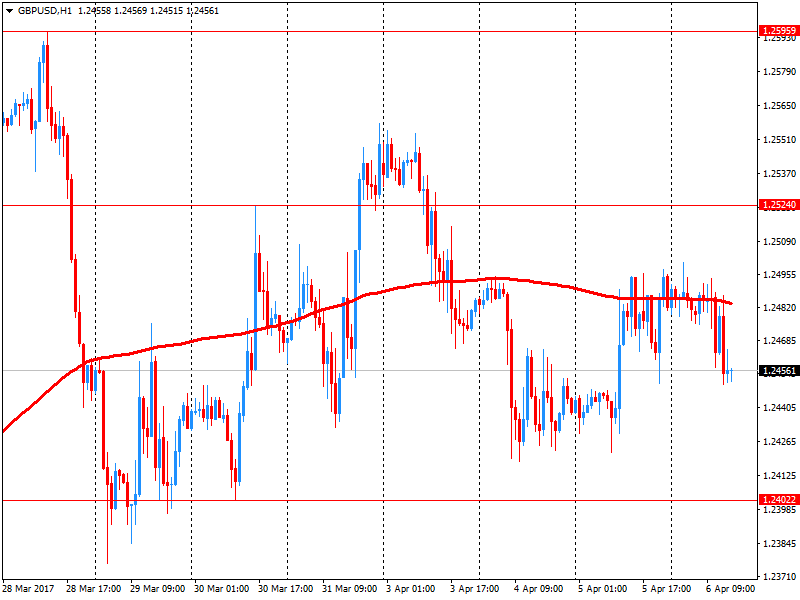
Task: Click the 1.23710 price axis label
Action: 779,577
